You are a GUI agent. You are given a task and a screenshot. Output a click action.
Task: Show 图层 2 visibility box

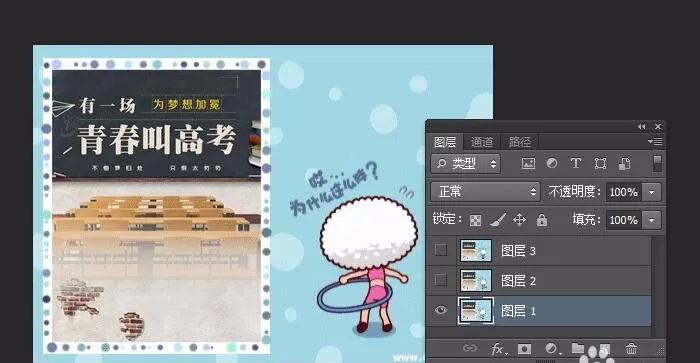(x=441, y=280)
